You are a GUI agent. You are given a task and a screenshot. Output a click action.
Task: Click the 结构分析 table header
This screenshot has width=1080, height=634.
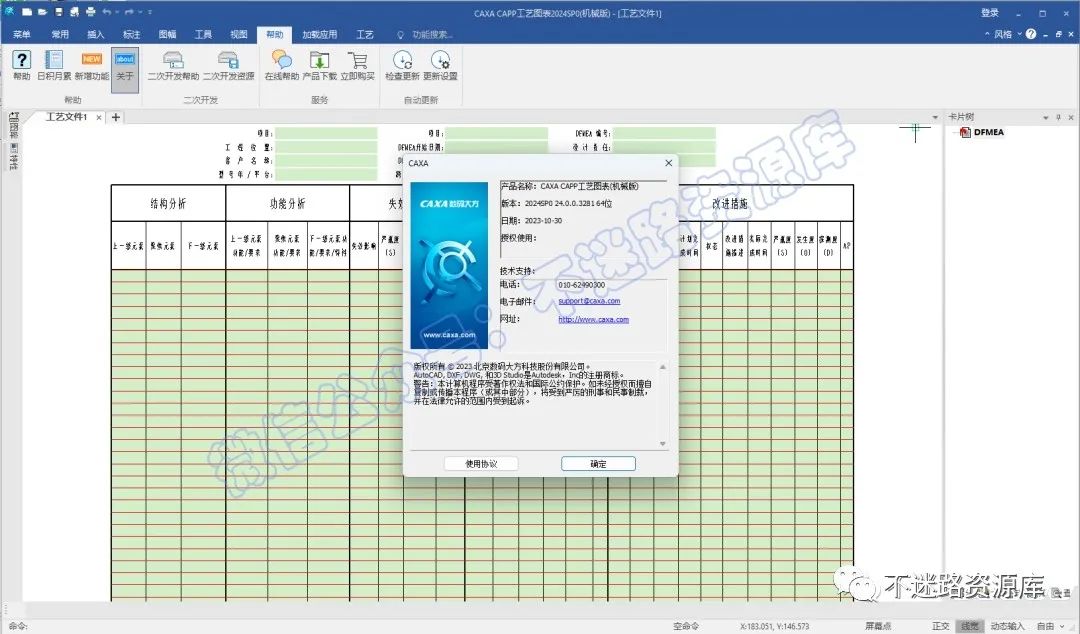168,203
